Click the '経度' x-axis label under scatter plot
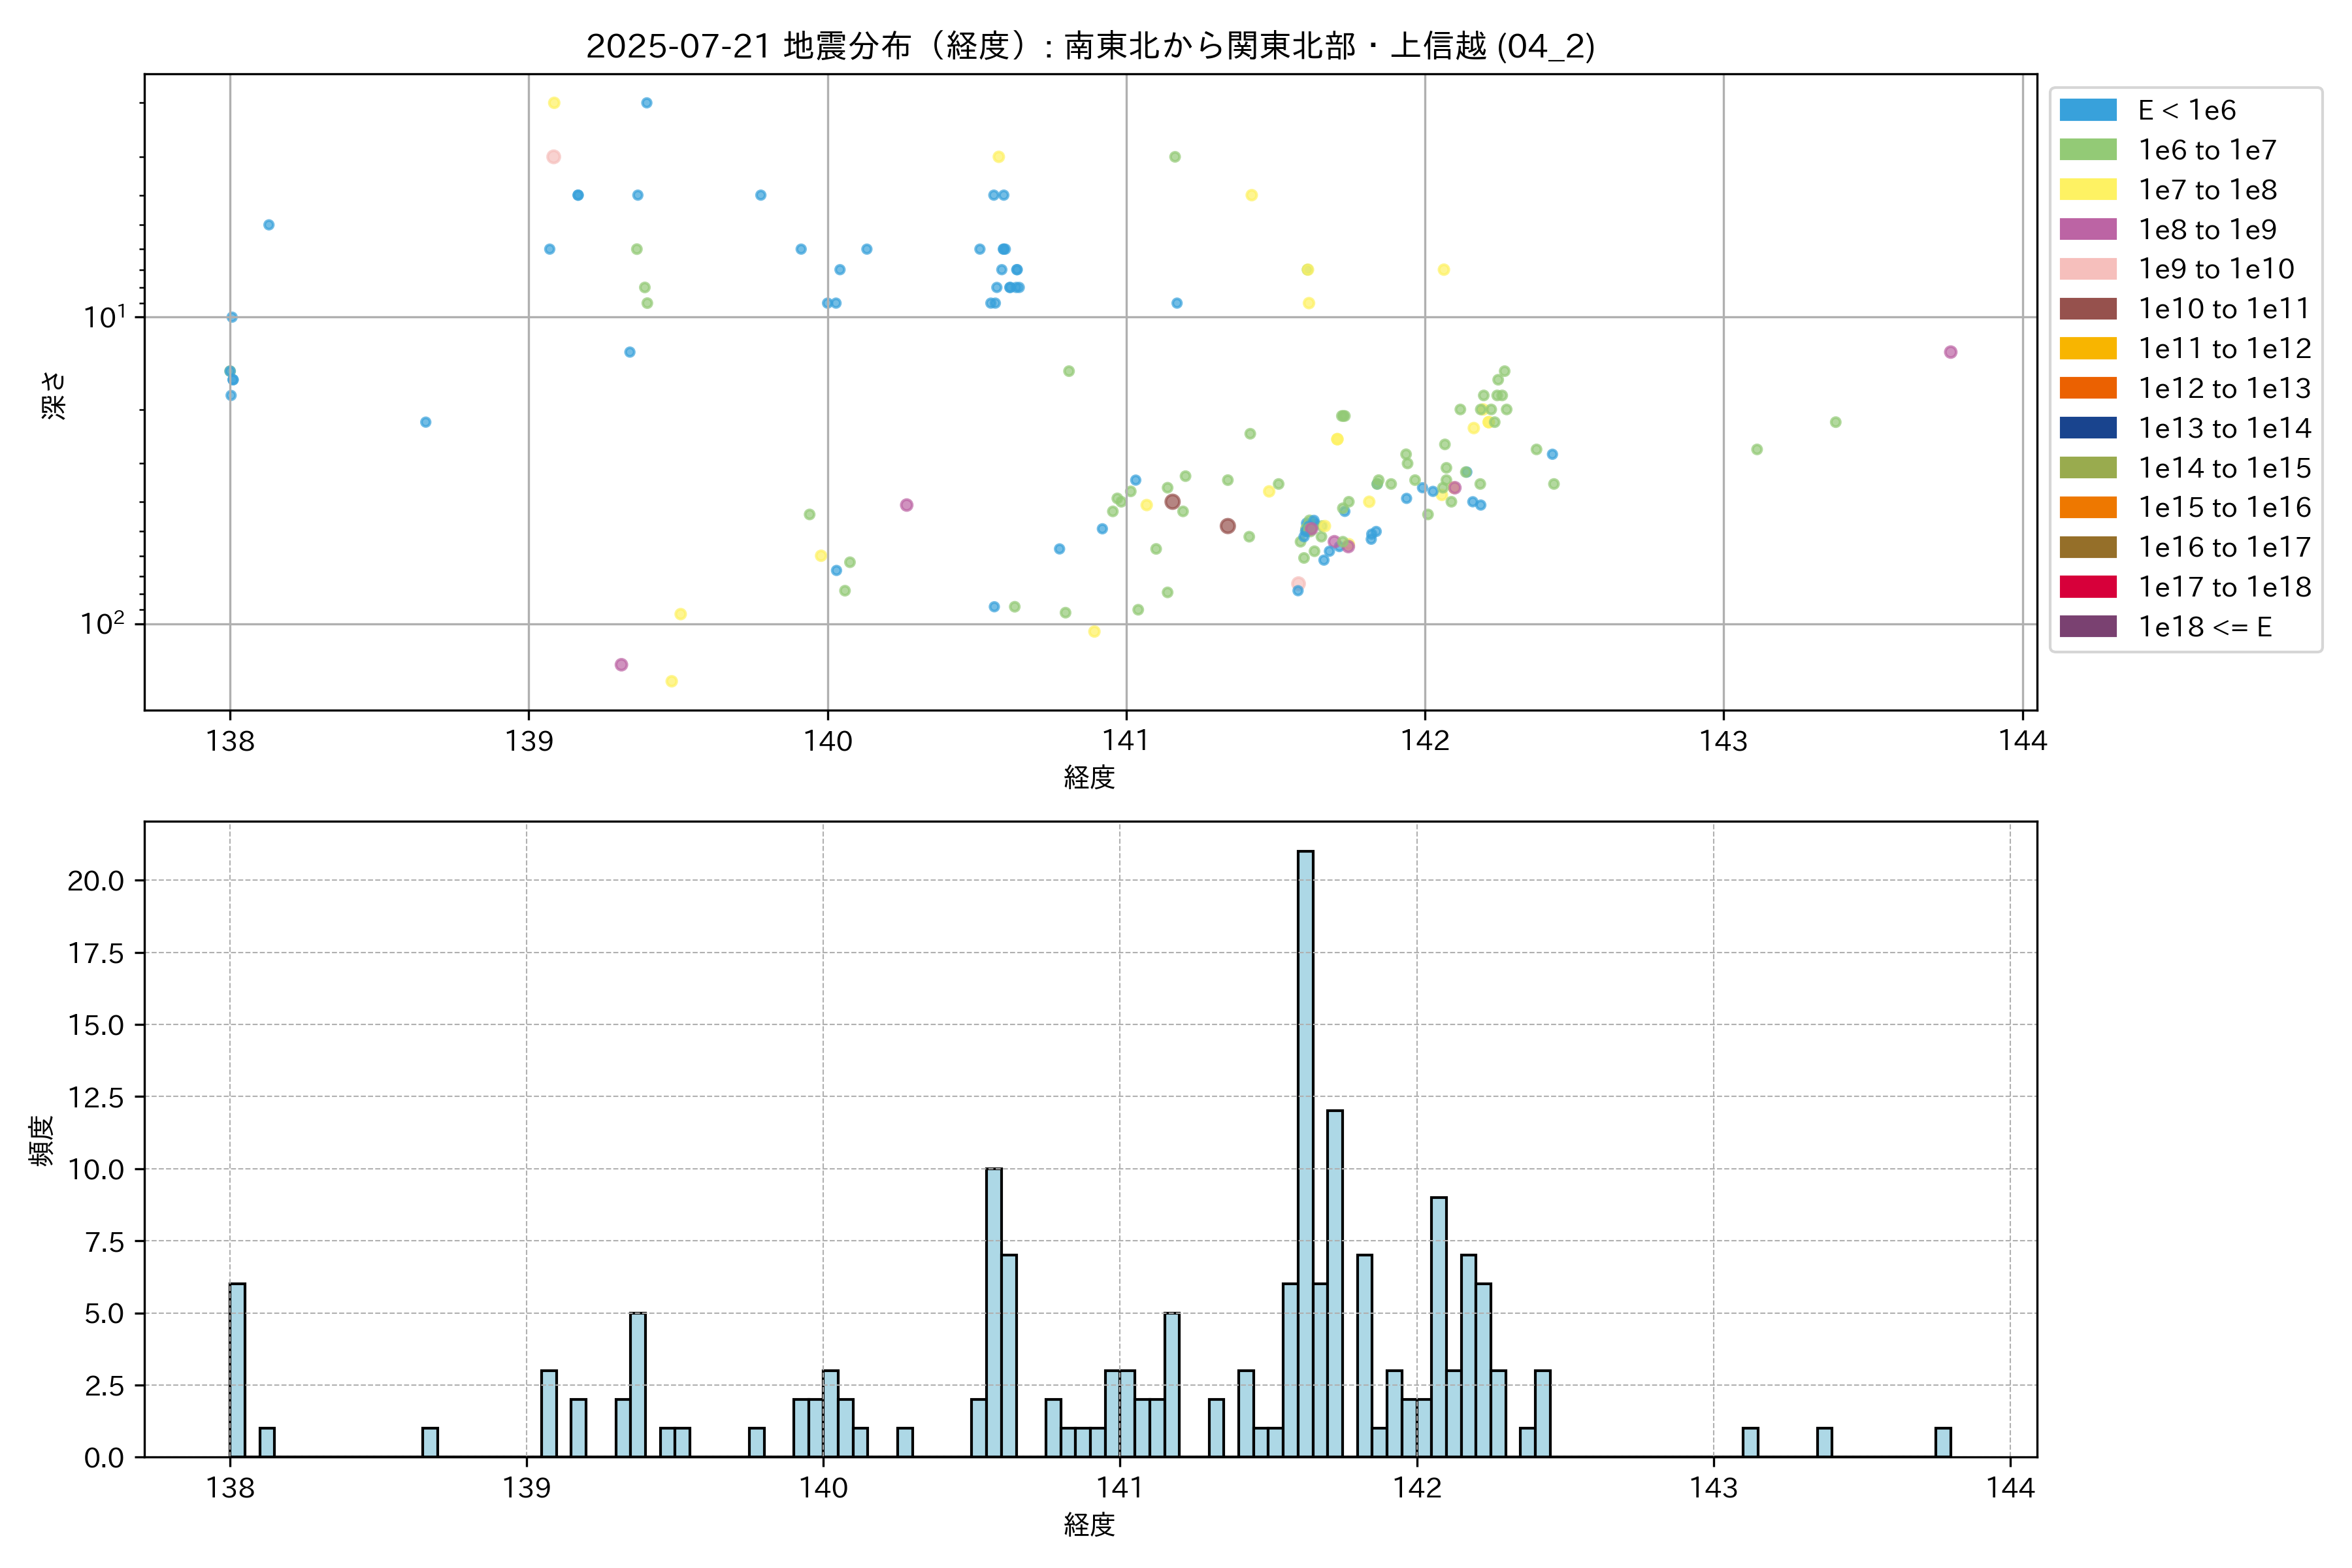This screenshot has width=2352, height=1568. click(x=1089, y=777)
